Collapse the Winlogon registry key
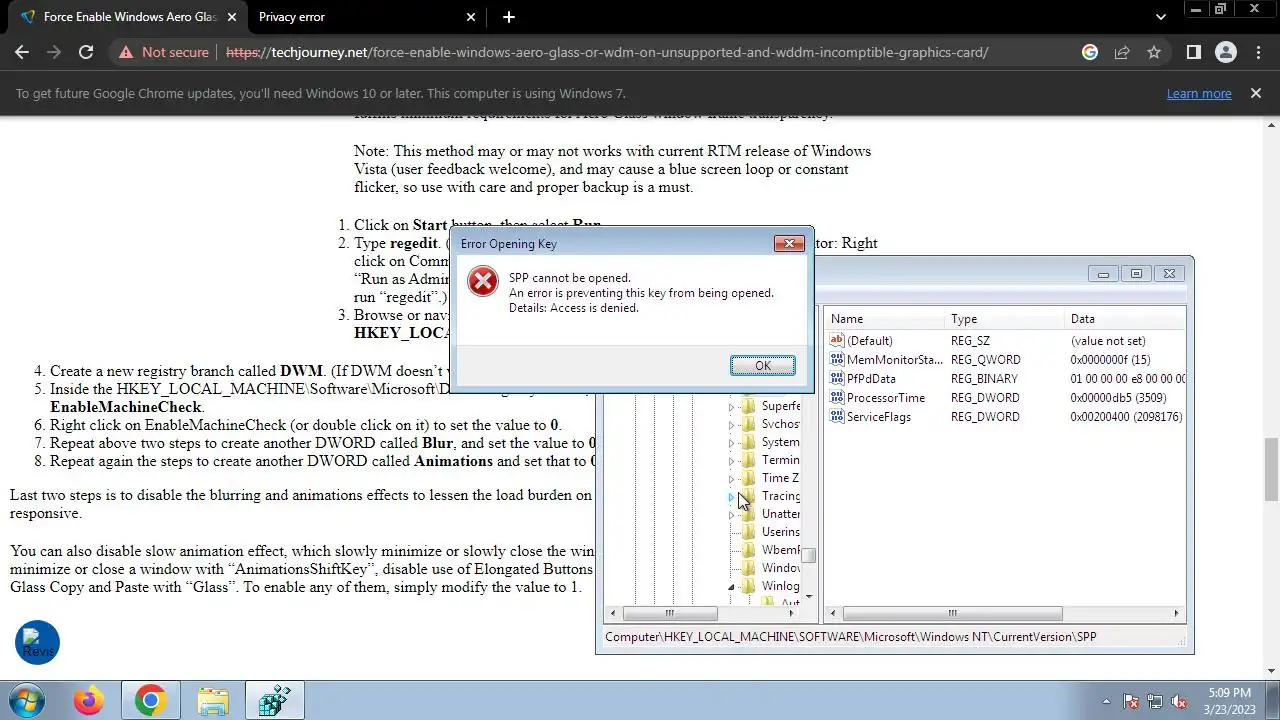Viewport: 1280px width, 720px height. click(x=731, y=586)
